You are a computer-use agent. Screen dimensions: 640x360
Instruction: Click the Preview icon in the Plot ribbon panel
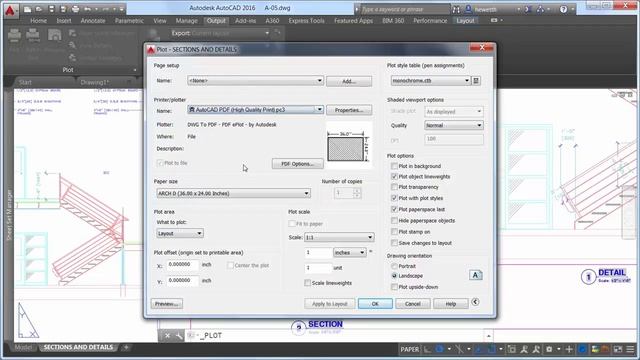coord(54,36)
